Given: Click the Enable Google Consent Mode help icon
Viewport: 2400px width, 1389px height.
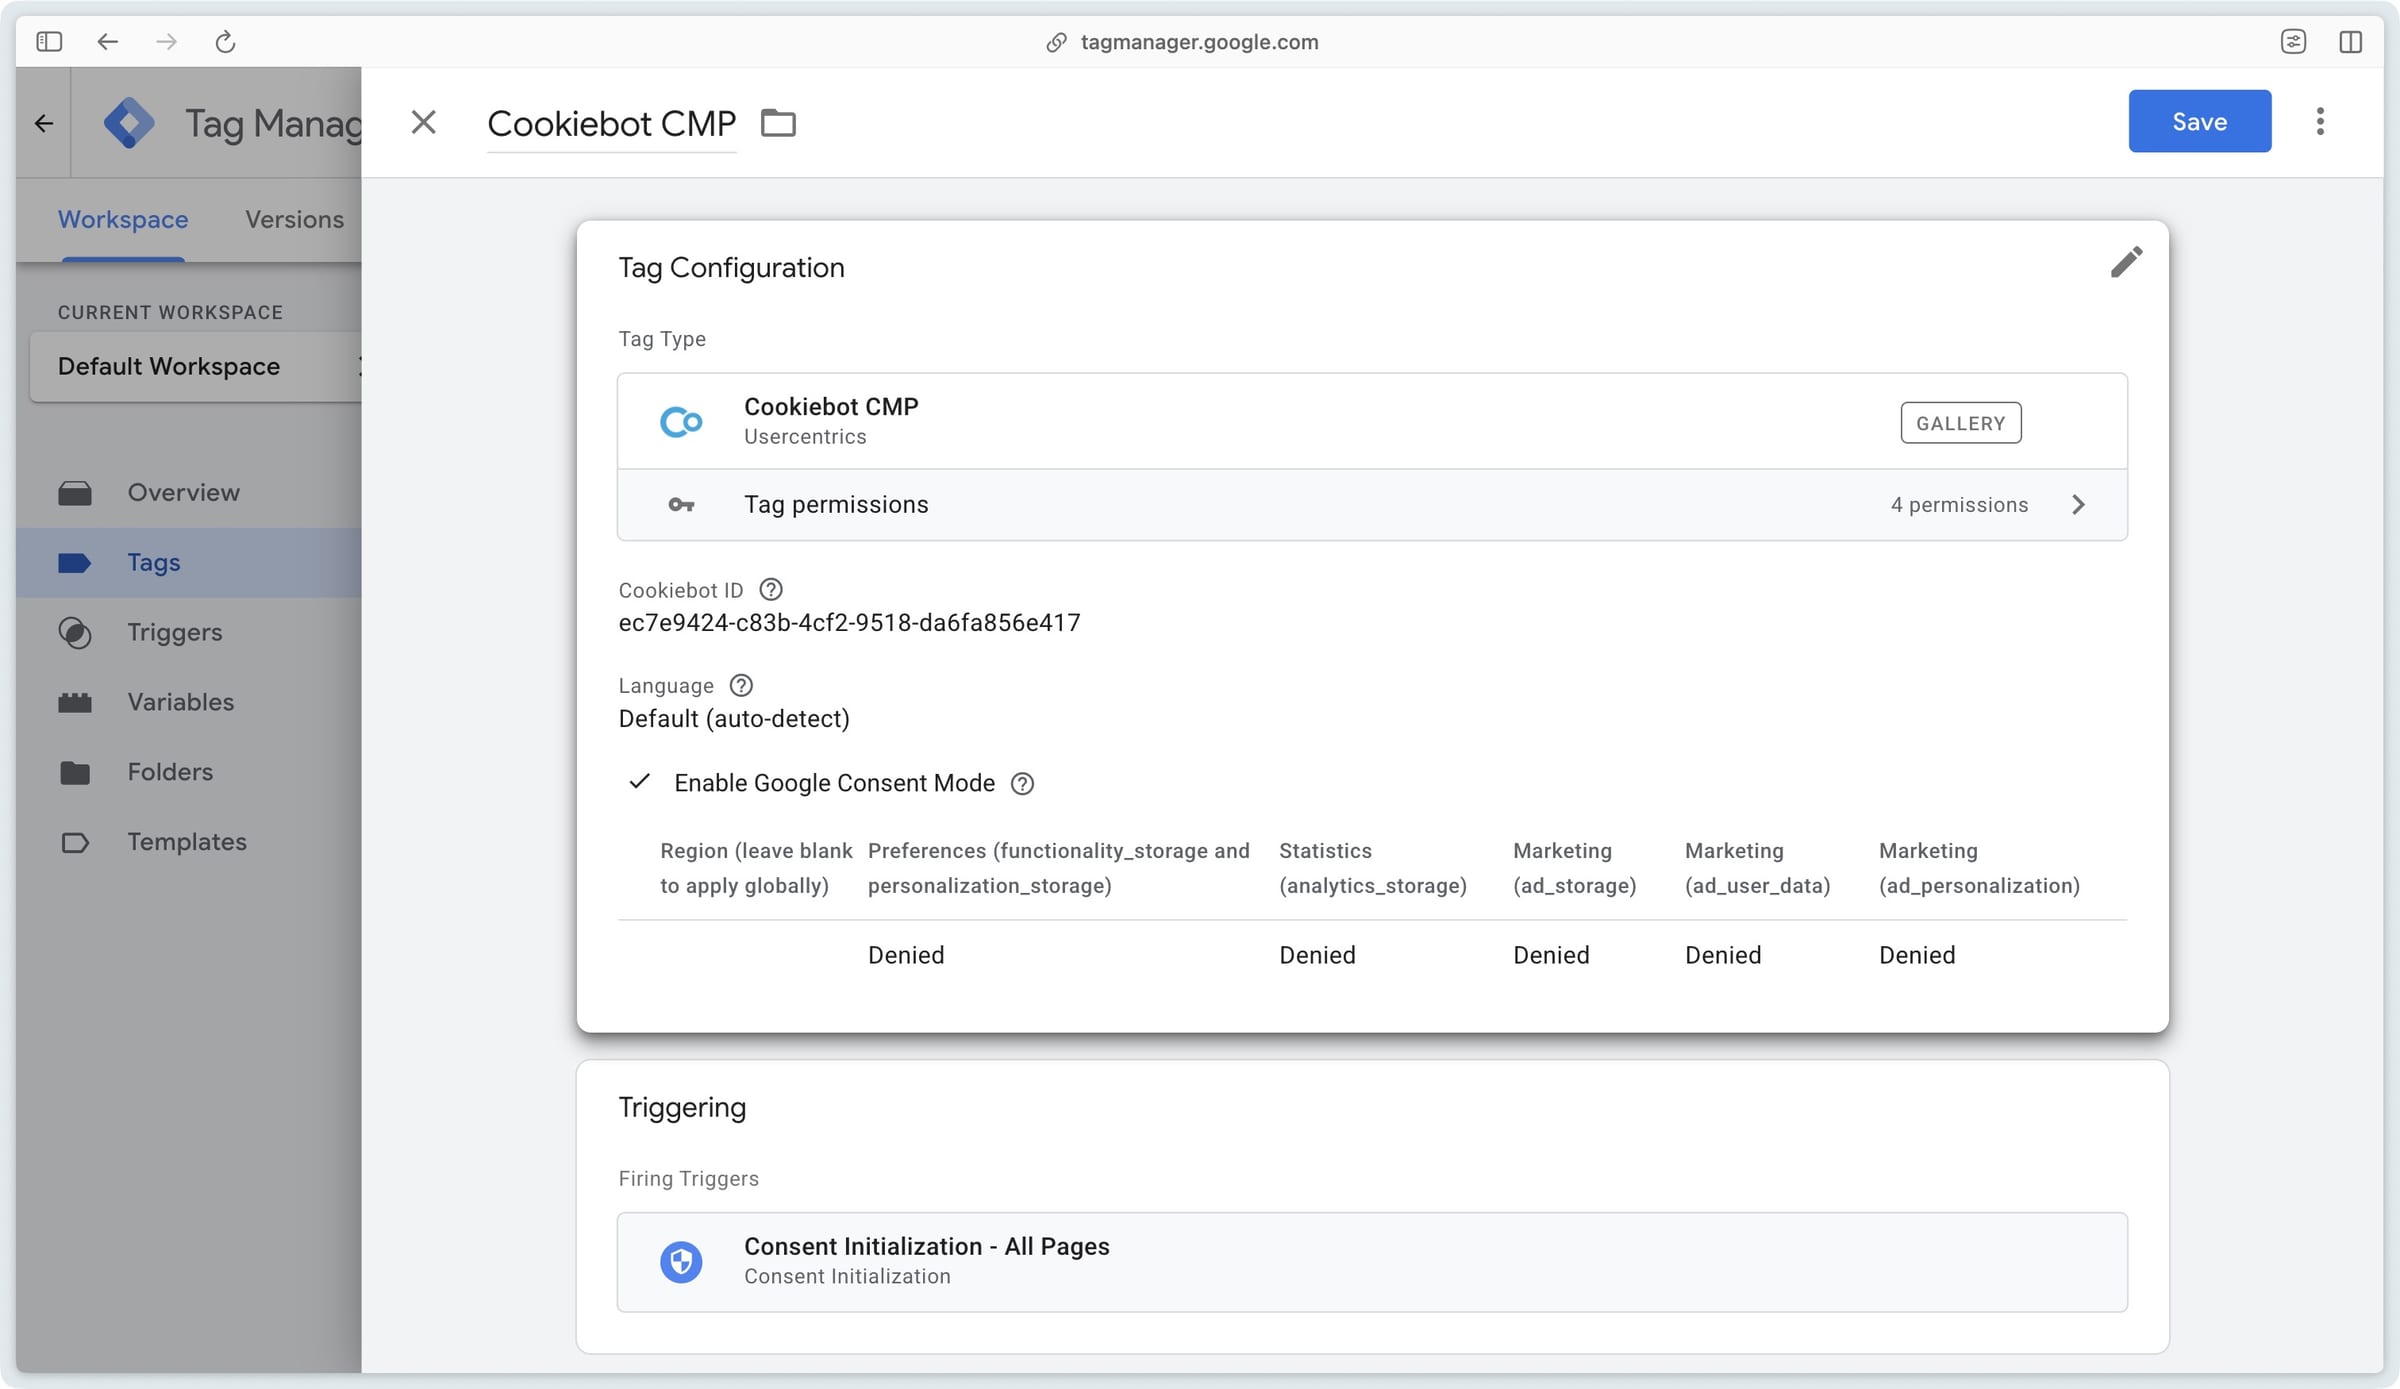Looking at the screenshot, I should [x=1022, y=783].
